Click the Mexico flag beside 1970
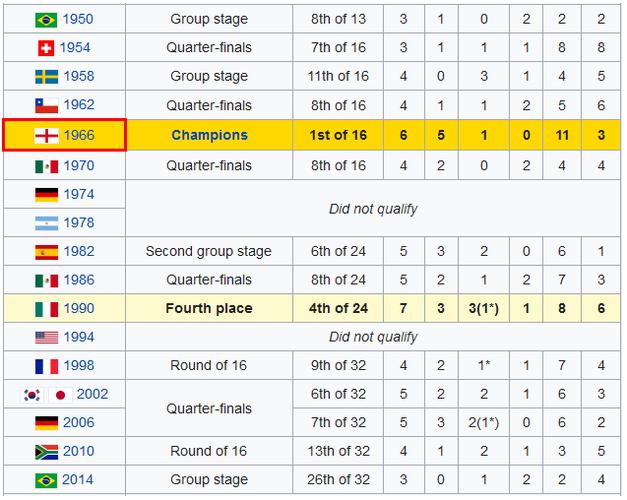This screenshot has width=627, height=500. (x=46, y=165)
